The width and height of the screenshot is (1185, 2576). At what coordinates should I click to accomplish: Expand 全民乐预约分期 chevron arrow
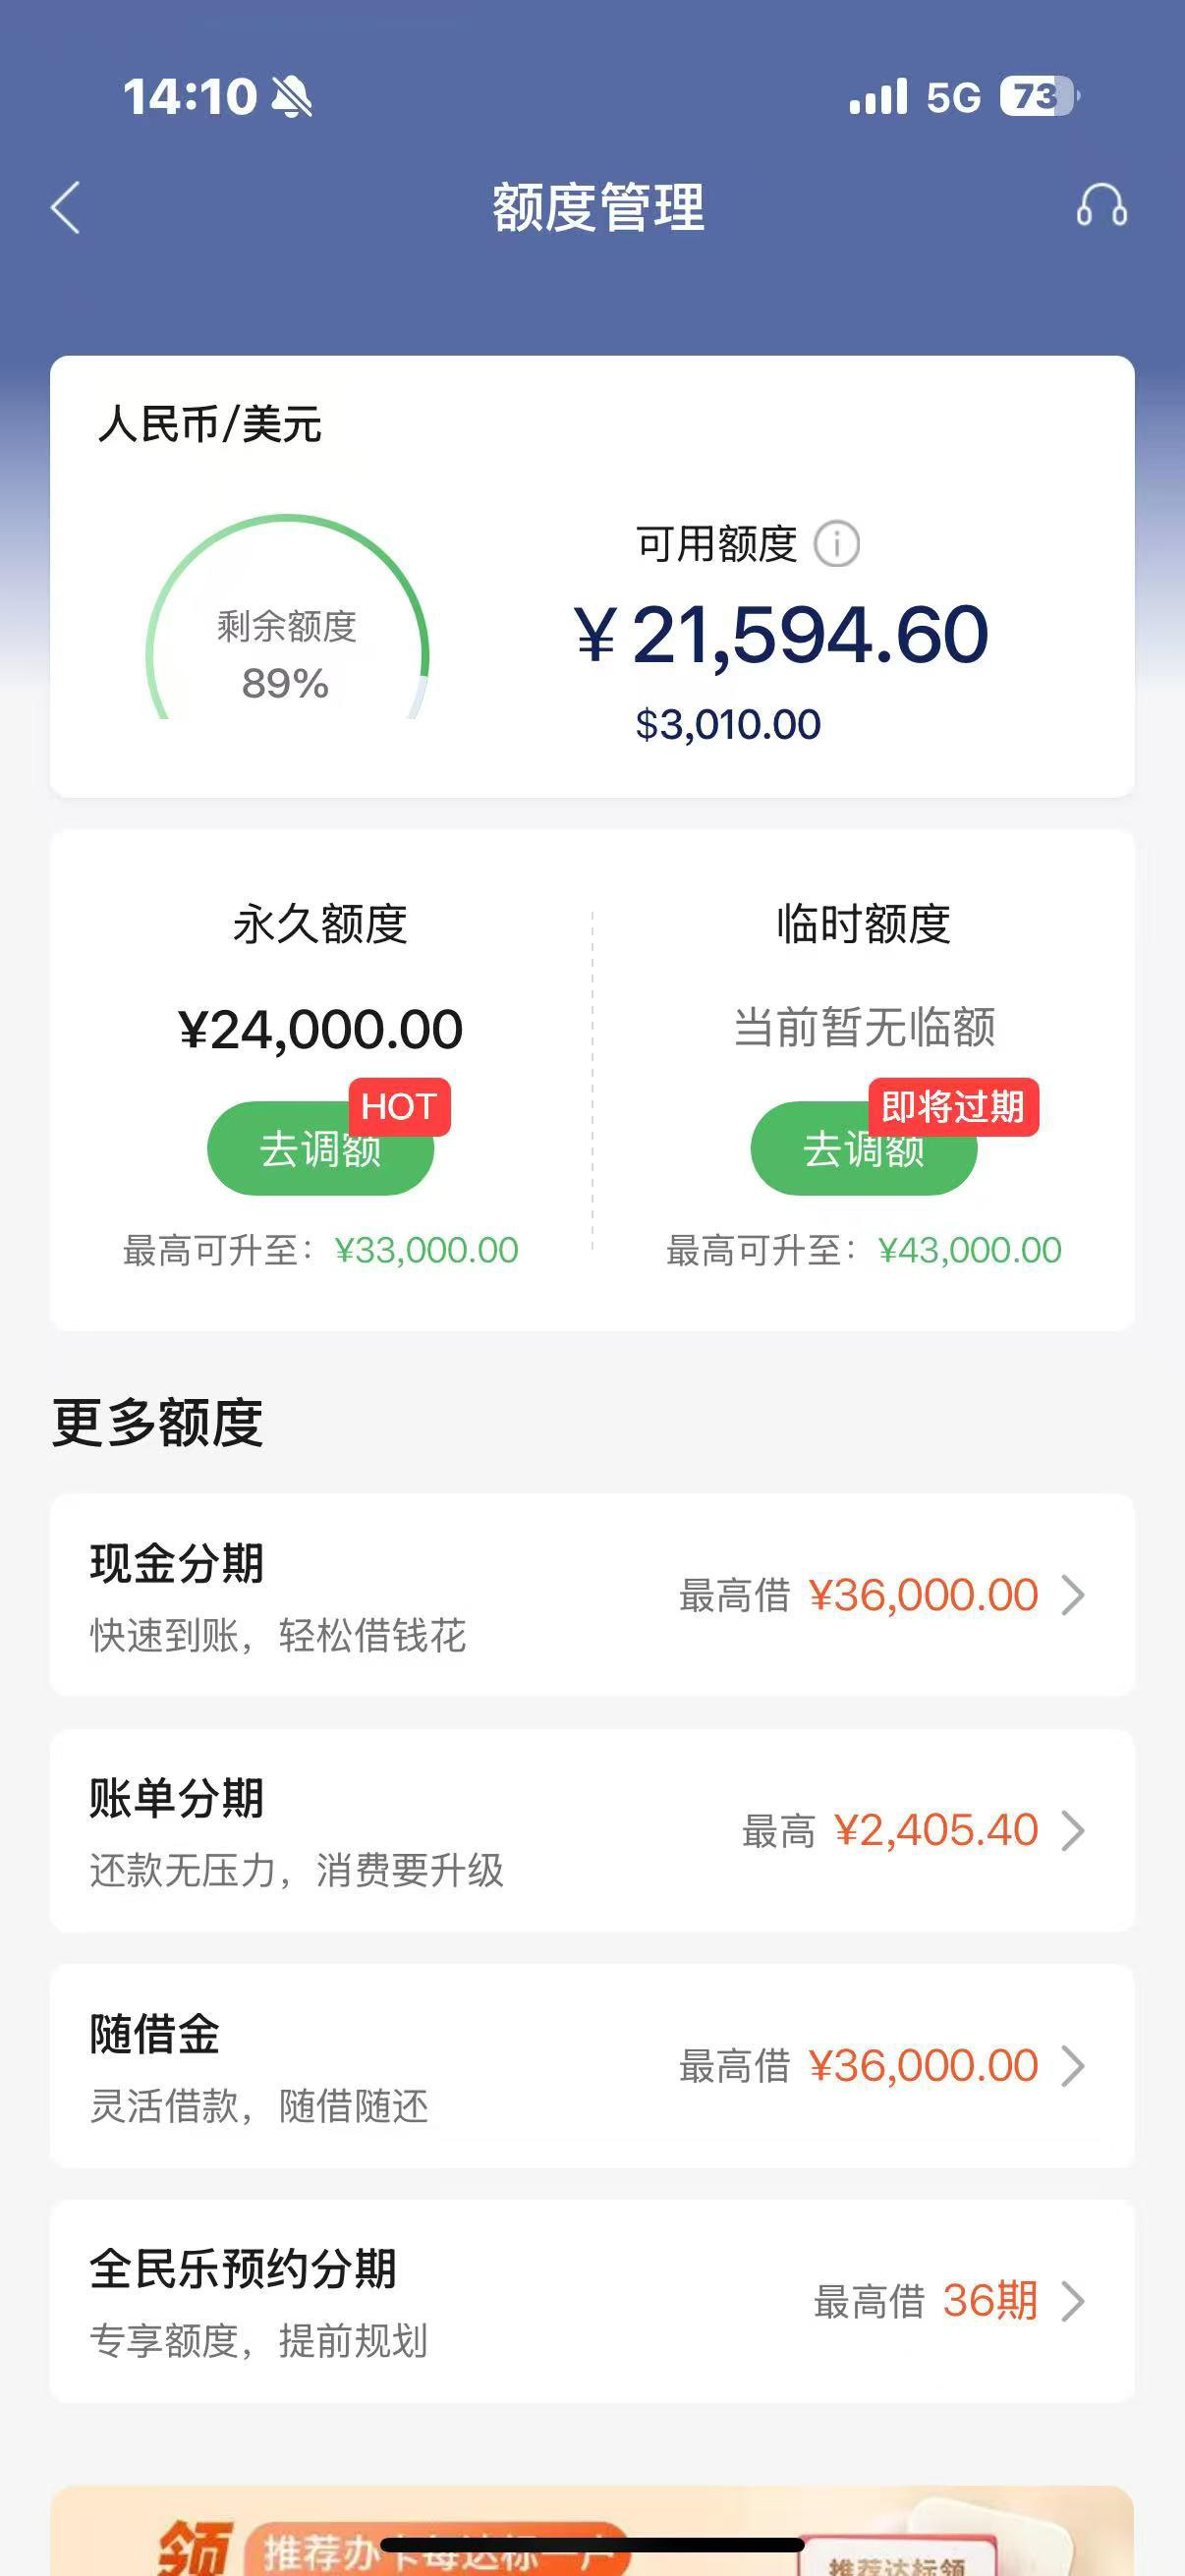[1073, 2301]
